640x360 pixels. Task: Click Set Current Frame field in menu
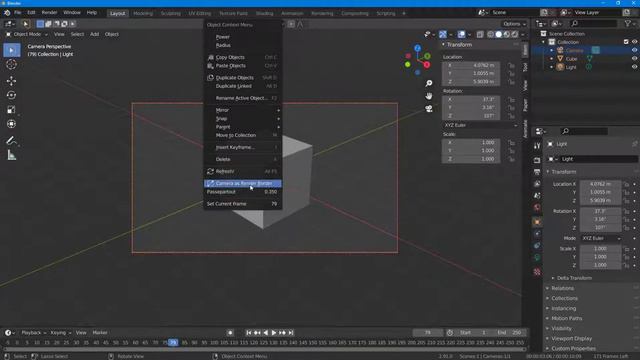tap(242, 204)
